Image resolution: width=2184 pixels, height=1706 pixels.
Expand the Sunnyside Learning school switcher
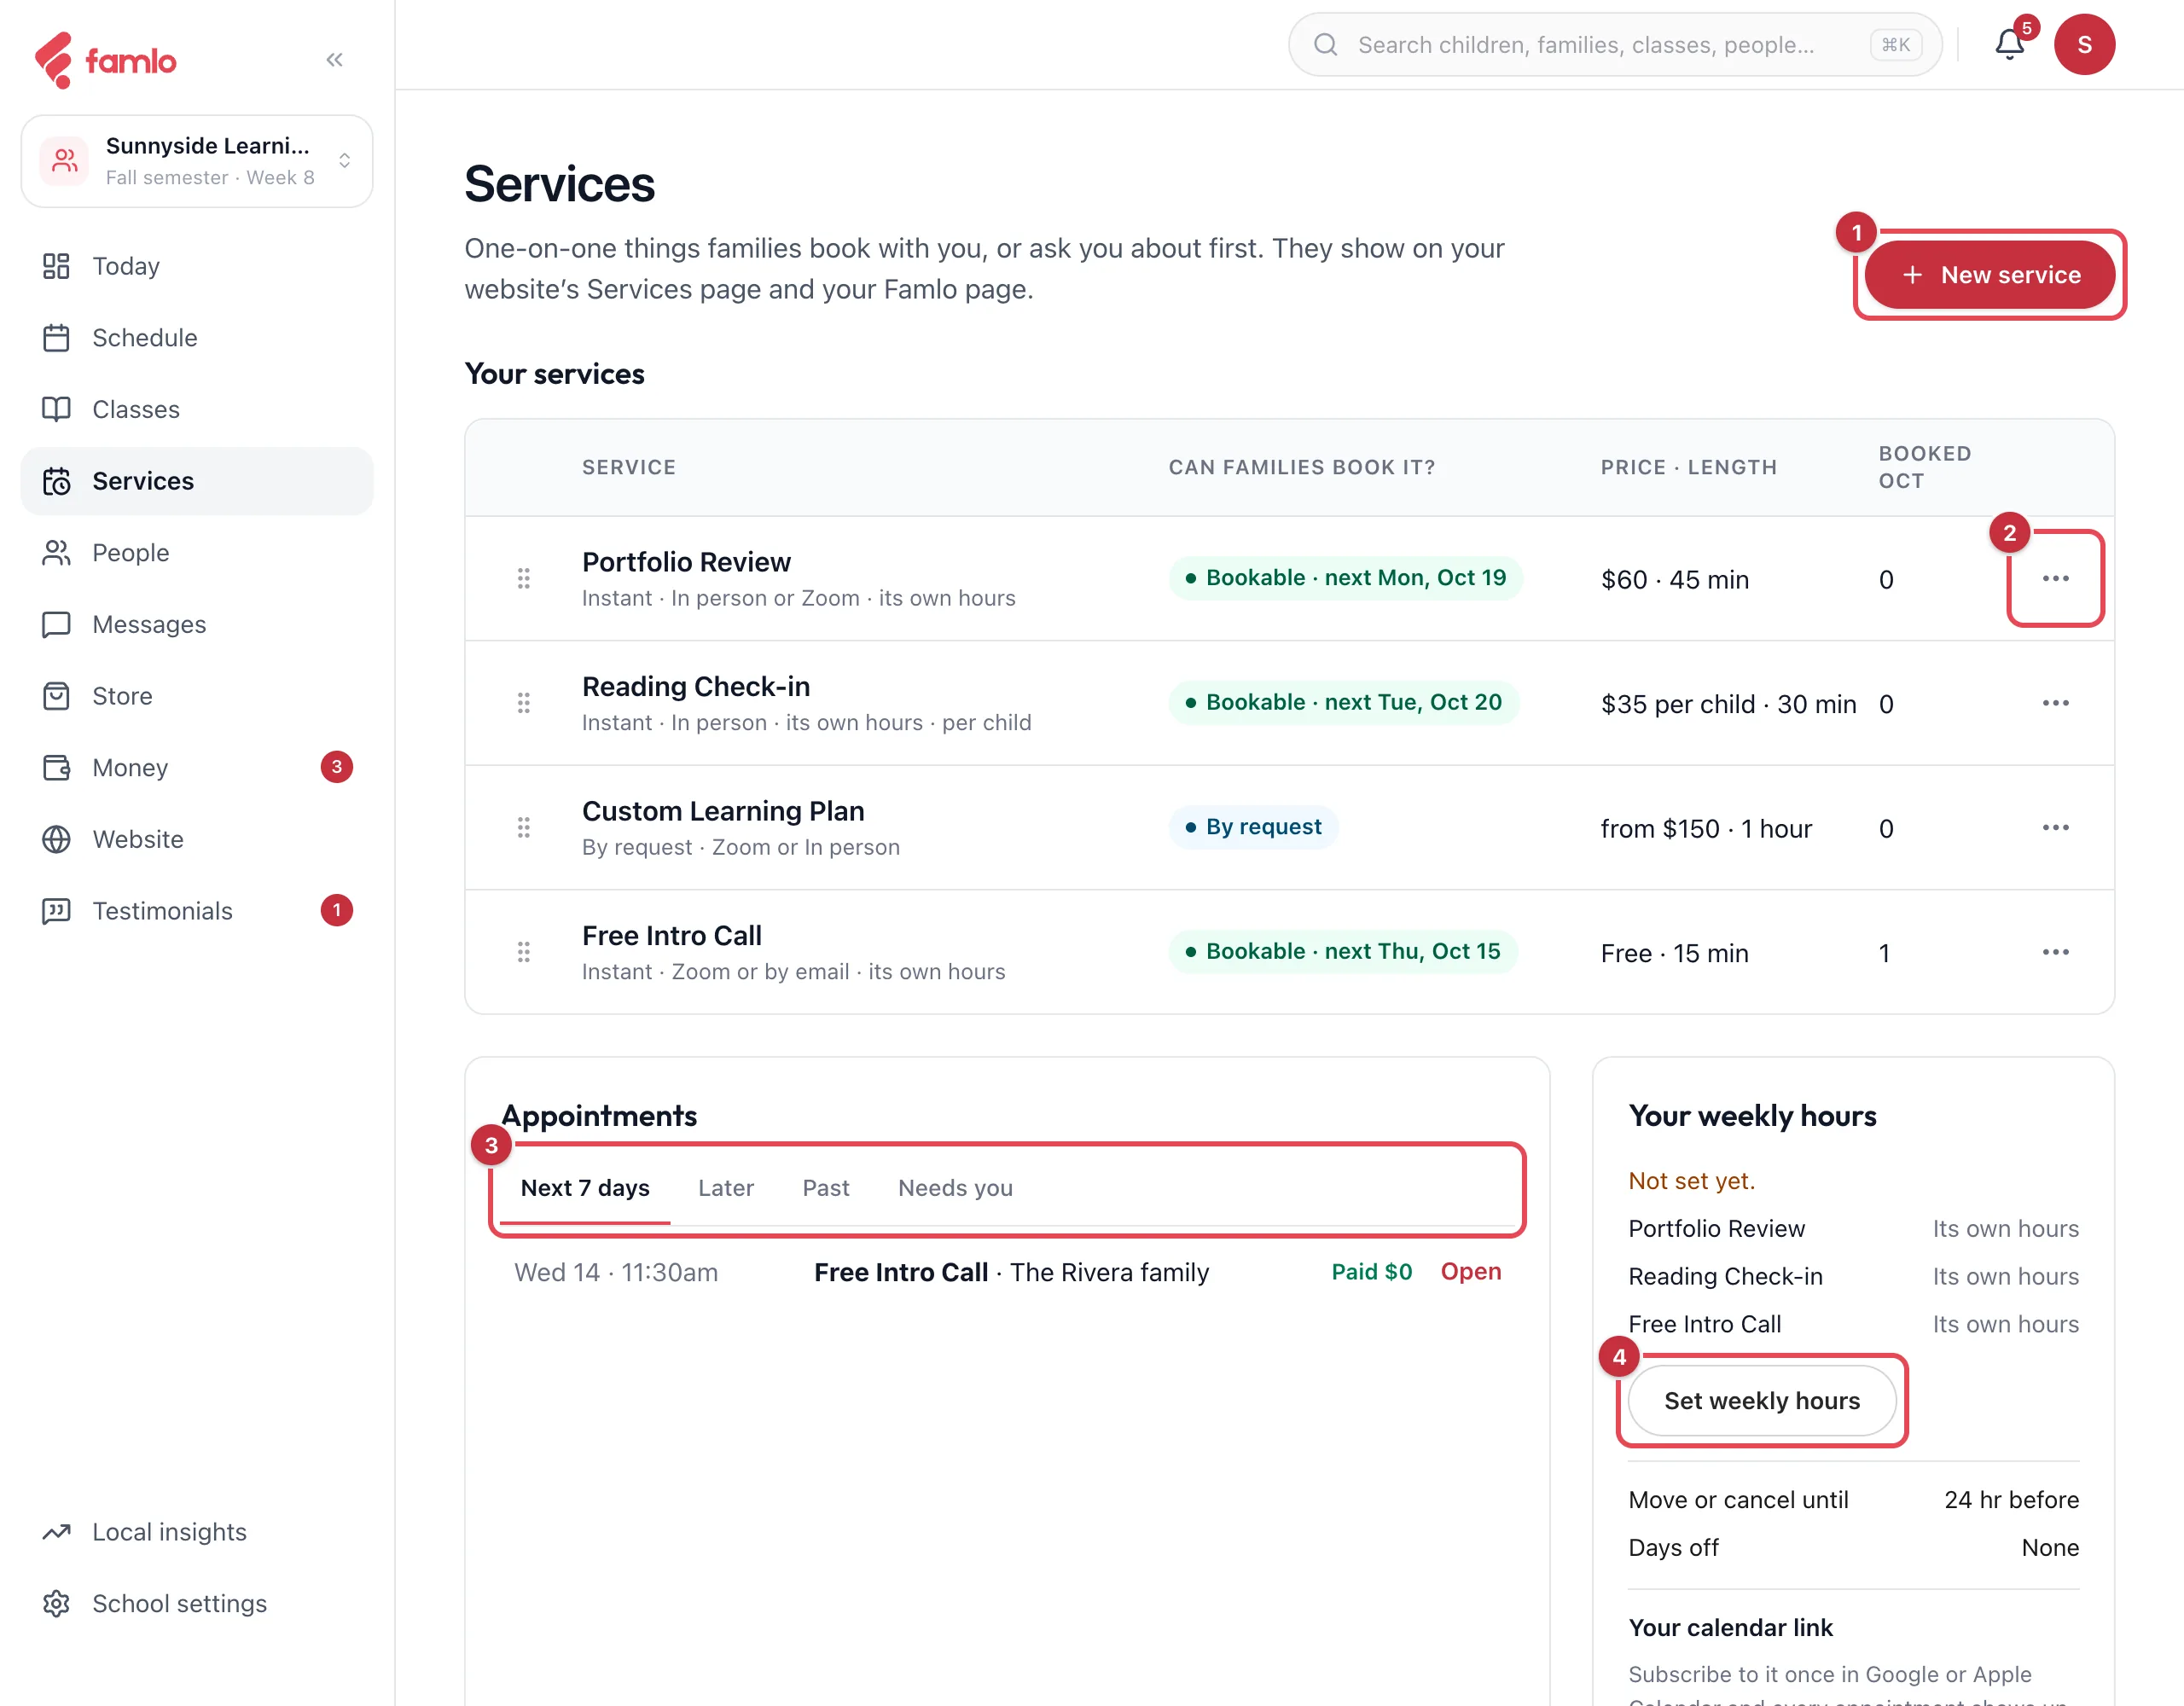click(x=197, y=161)
